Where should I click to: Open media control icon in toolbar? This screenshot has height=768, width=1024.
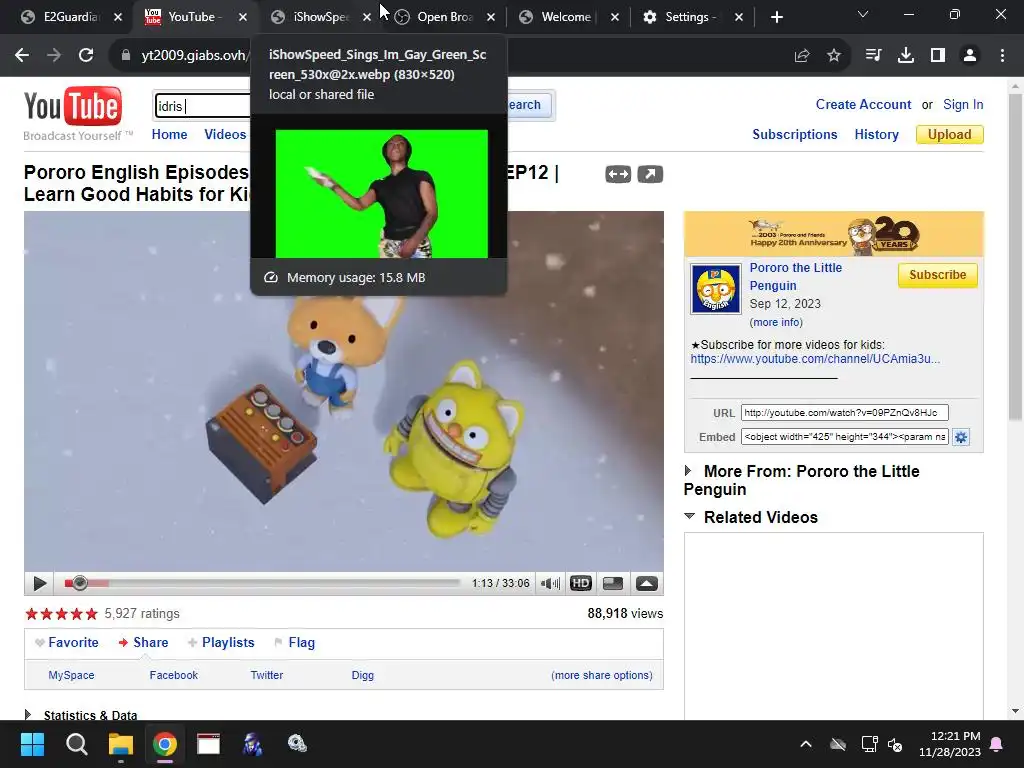[x=873, y=56]
